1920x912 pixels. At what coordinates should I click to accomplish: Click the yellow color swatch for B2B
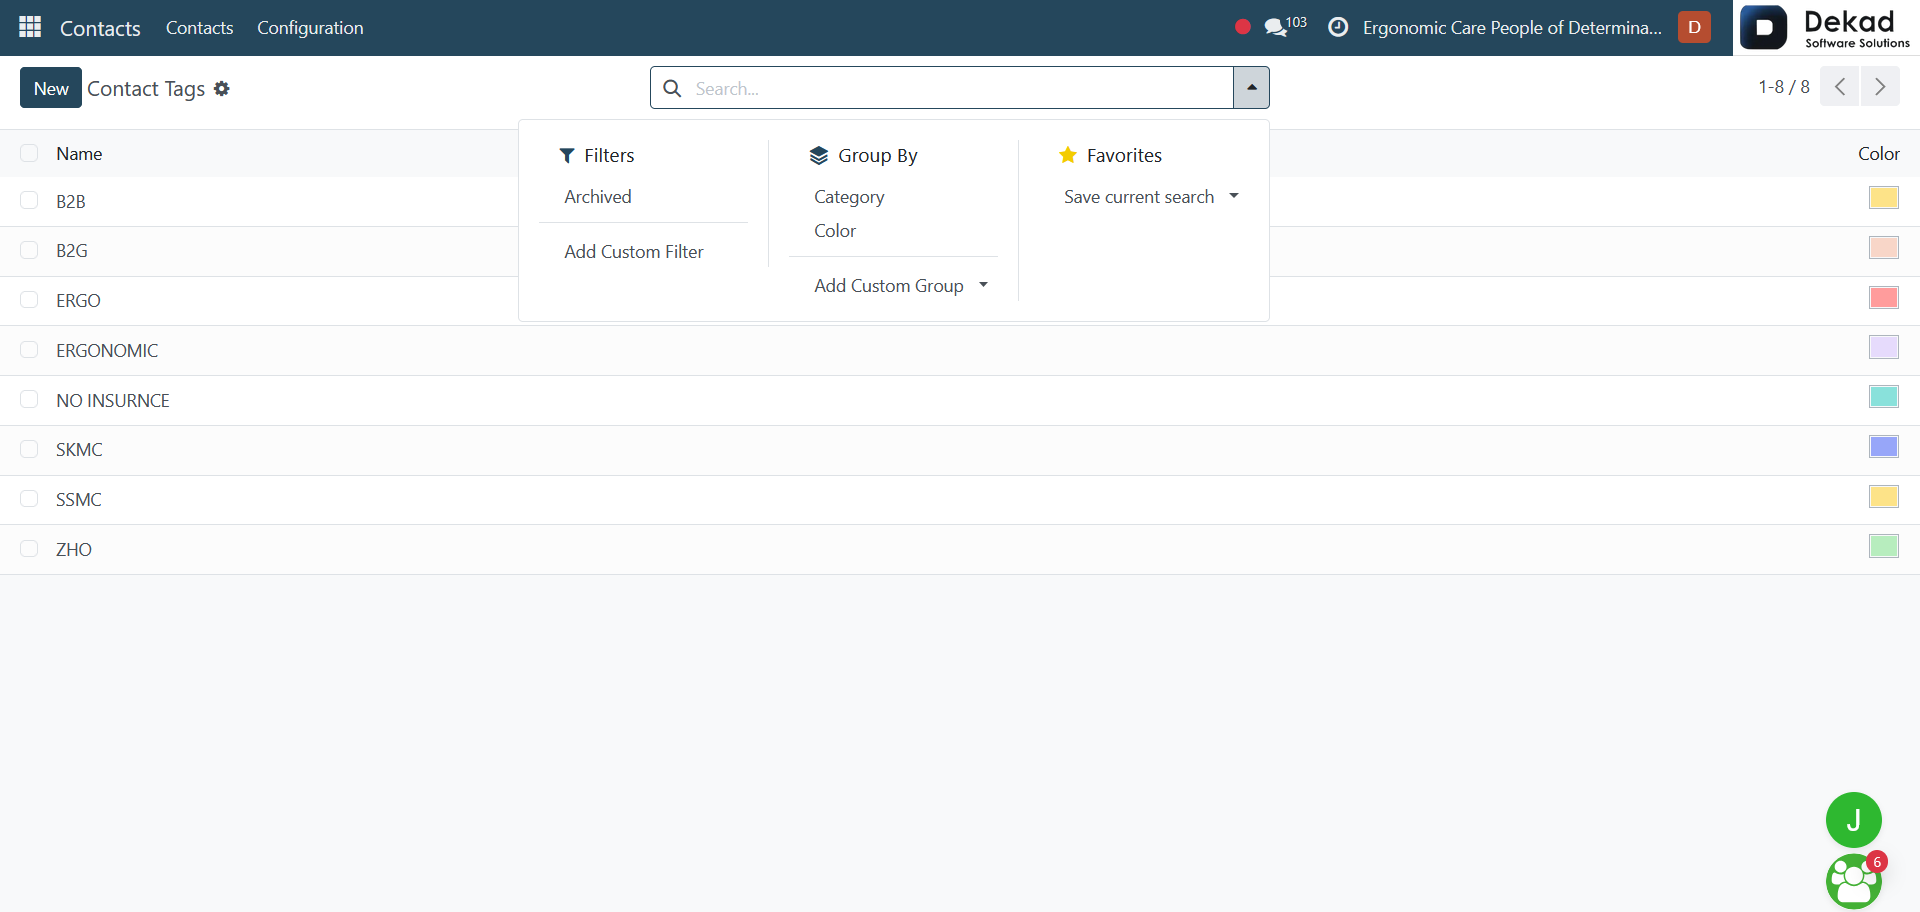click(x=1884, y=198)
